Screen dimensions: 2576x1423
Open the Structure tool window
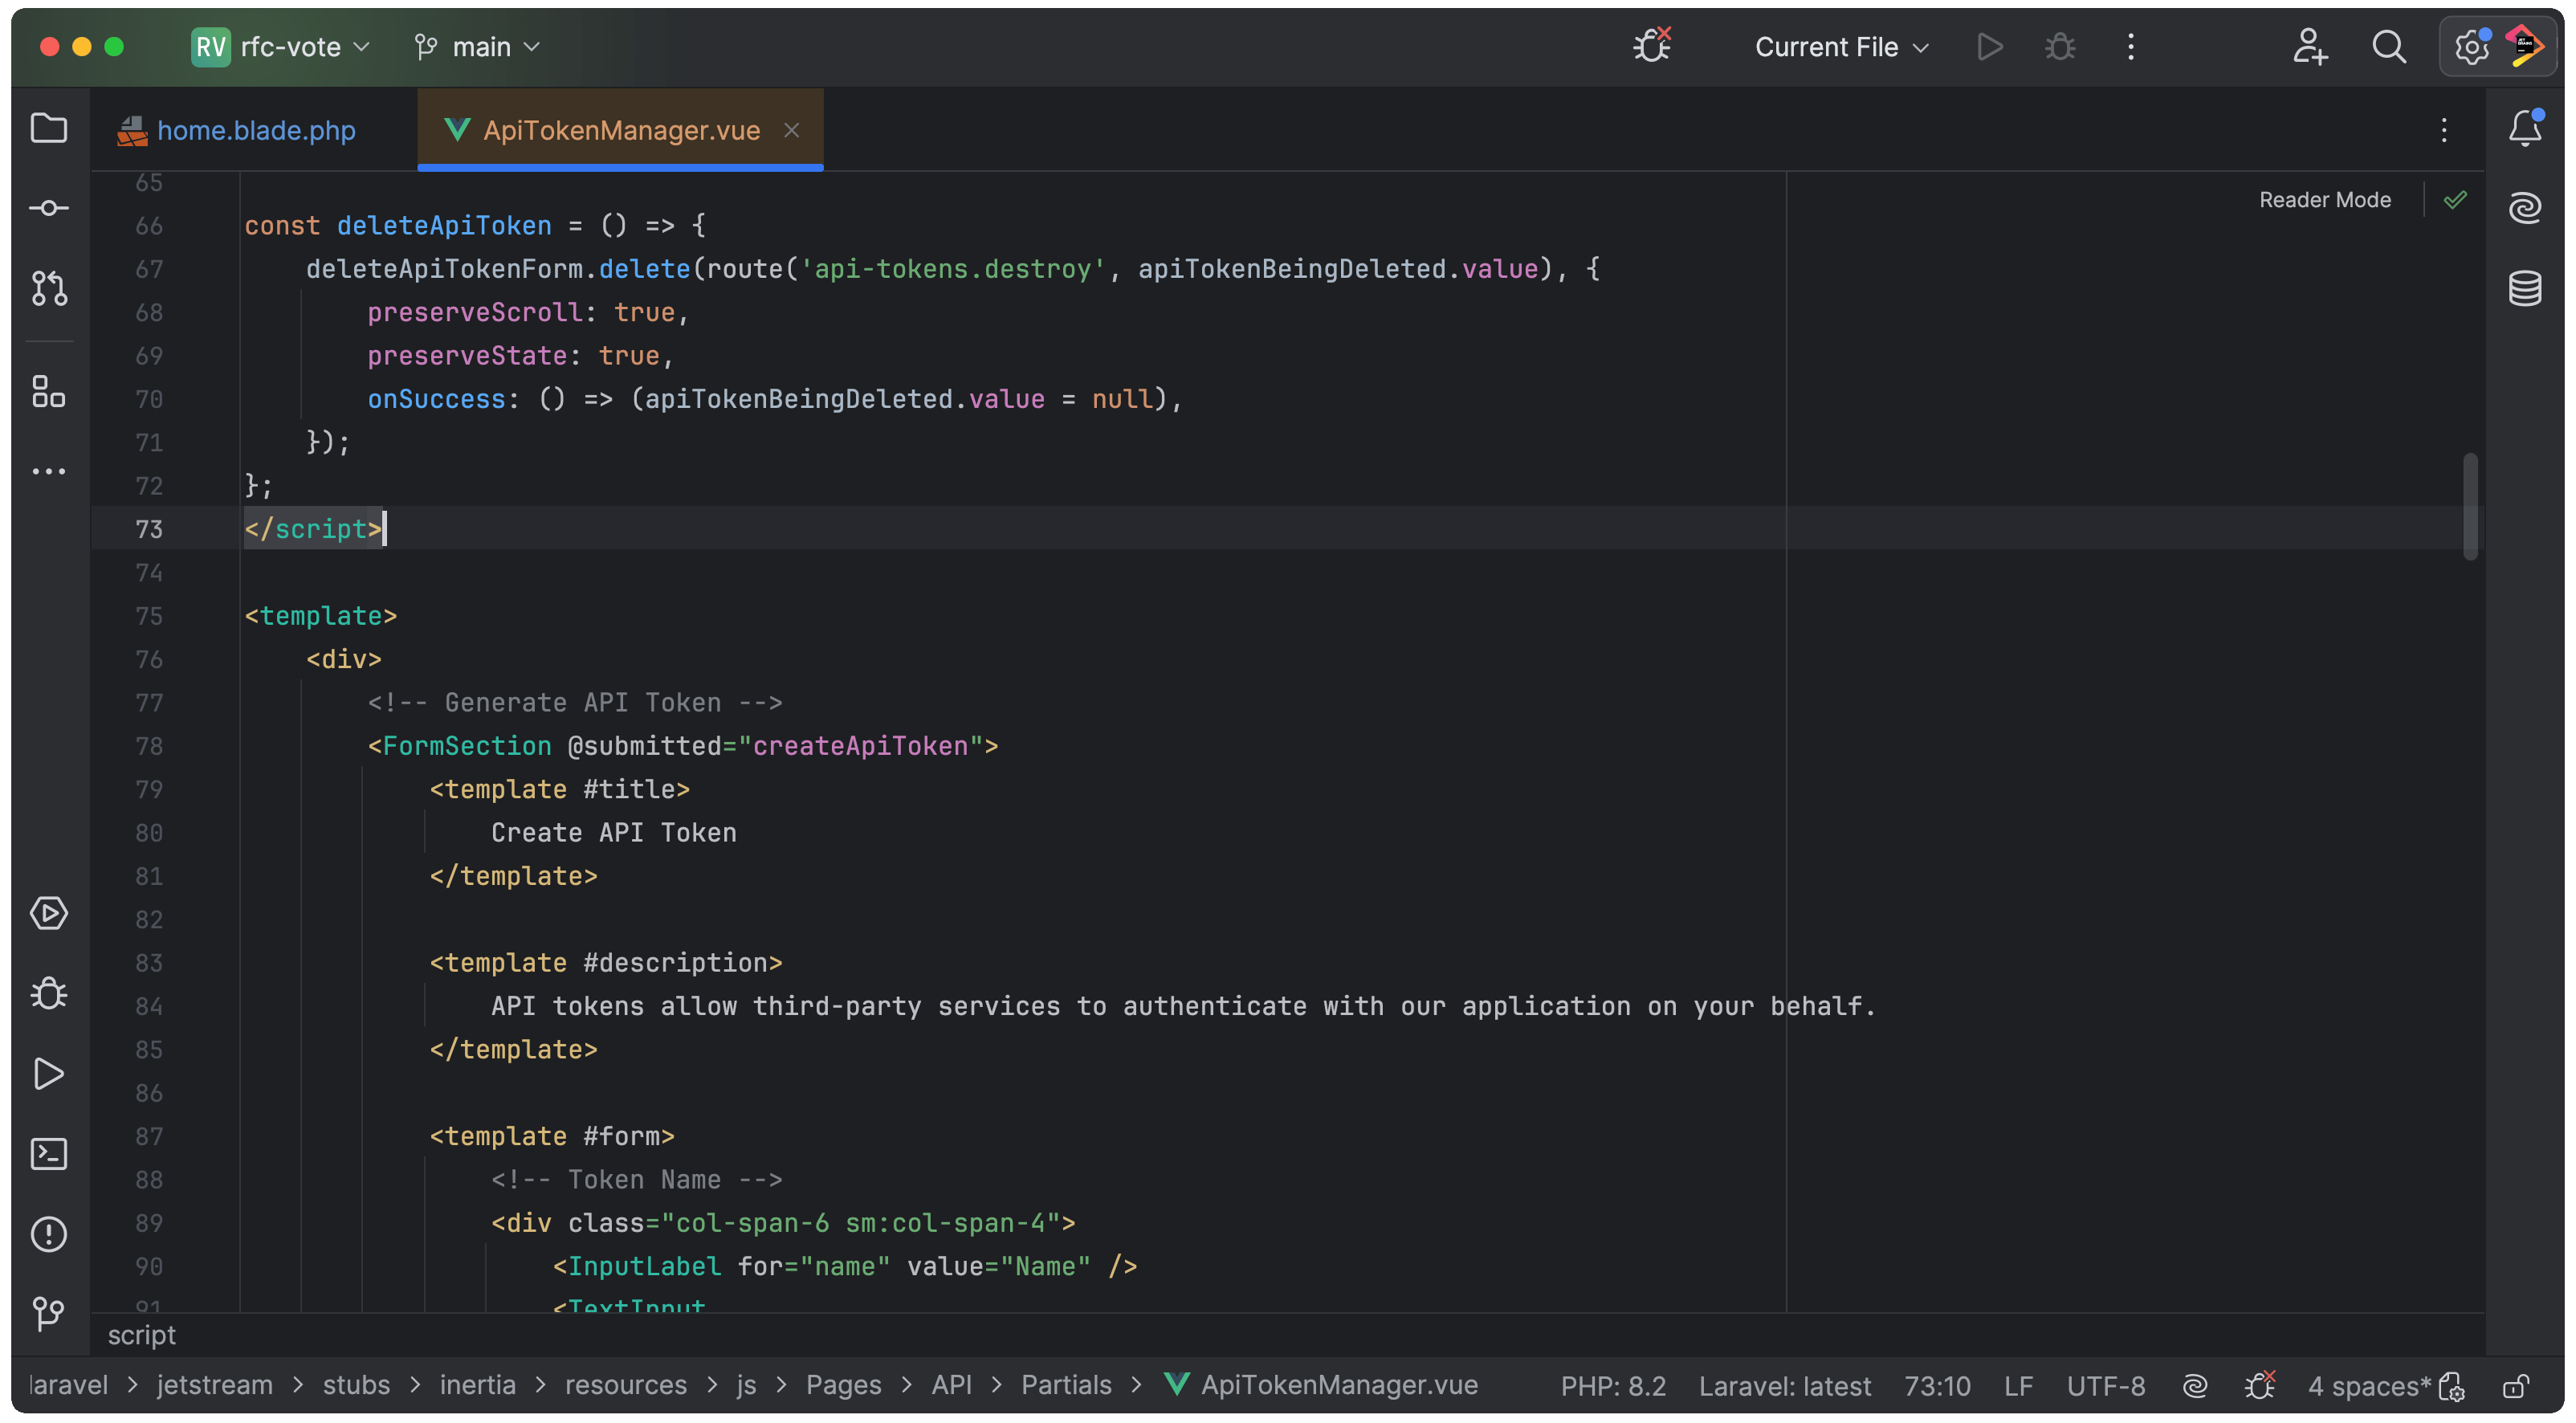coord(48,391)
